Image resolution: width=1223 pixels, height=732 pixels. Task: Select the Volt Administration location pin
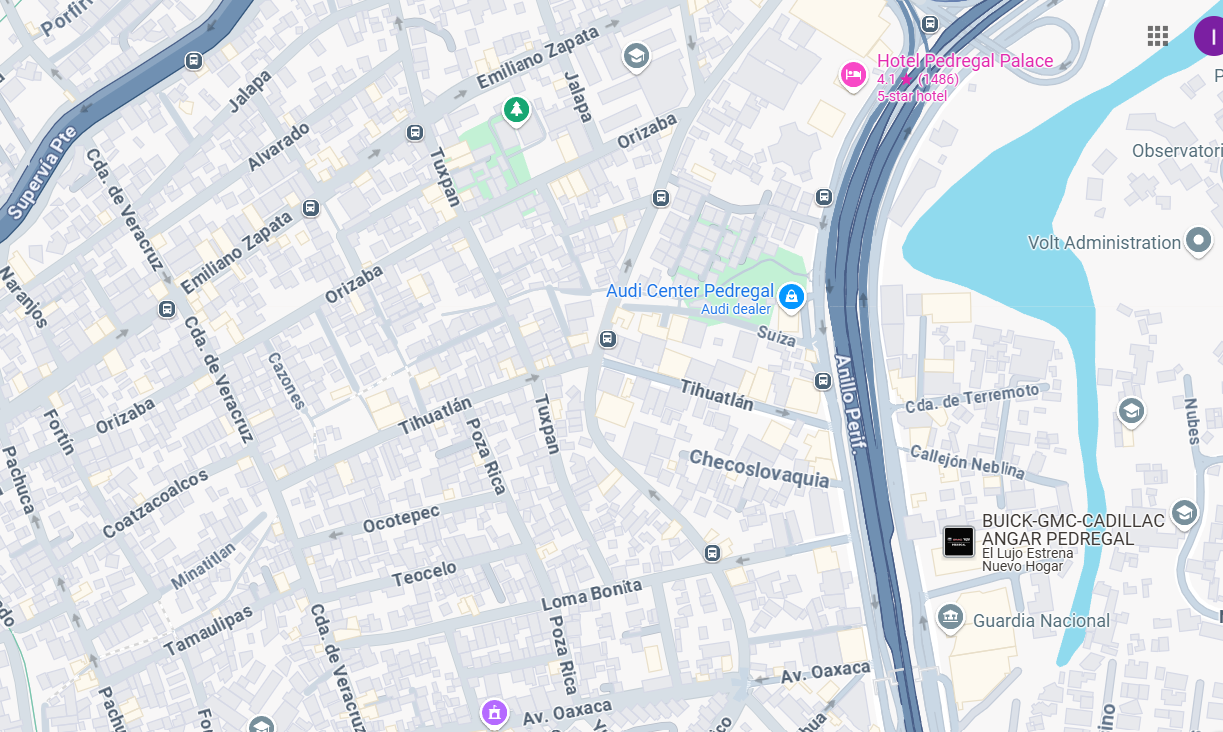(1198, 242)
